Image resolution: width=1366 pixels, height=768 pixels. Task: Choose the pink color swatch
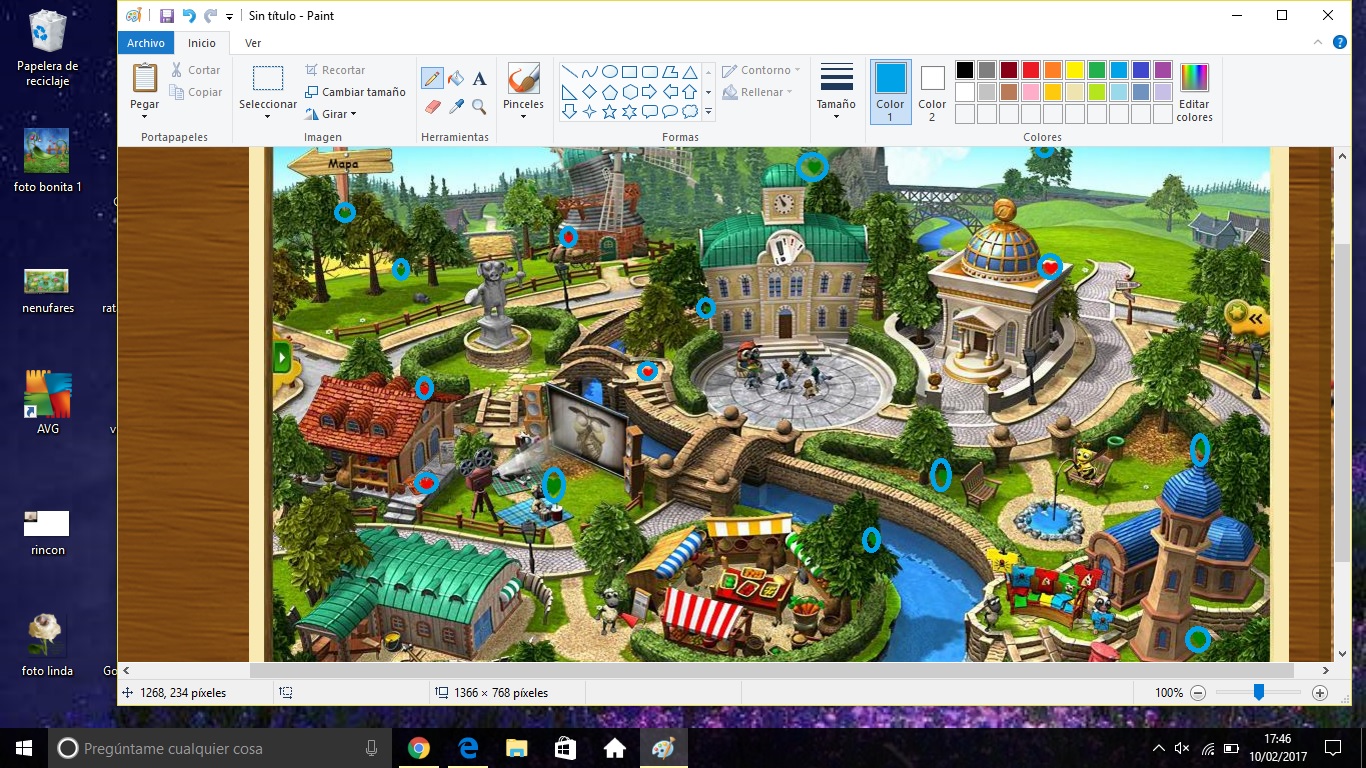tap(1031, 92)
